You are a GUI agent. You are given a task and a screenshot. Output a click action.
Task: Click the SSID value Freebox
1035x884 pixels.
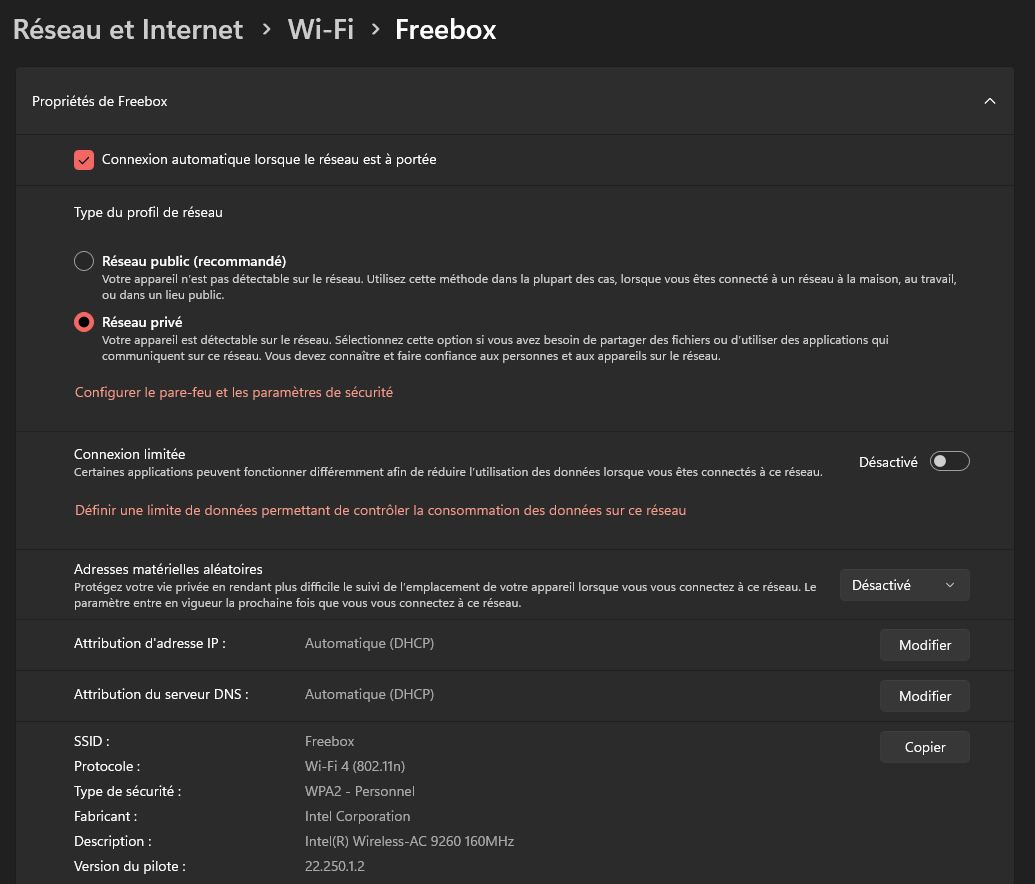pos(329,741)
